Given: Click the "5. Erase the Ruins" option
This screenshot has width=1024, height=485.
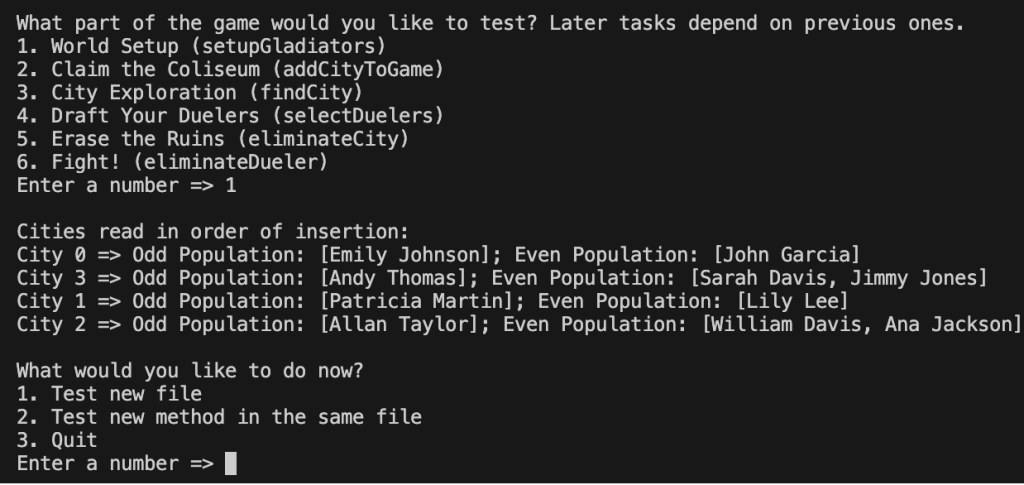Looking at the screenshot, I should [212, 139].
